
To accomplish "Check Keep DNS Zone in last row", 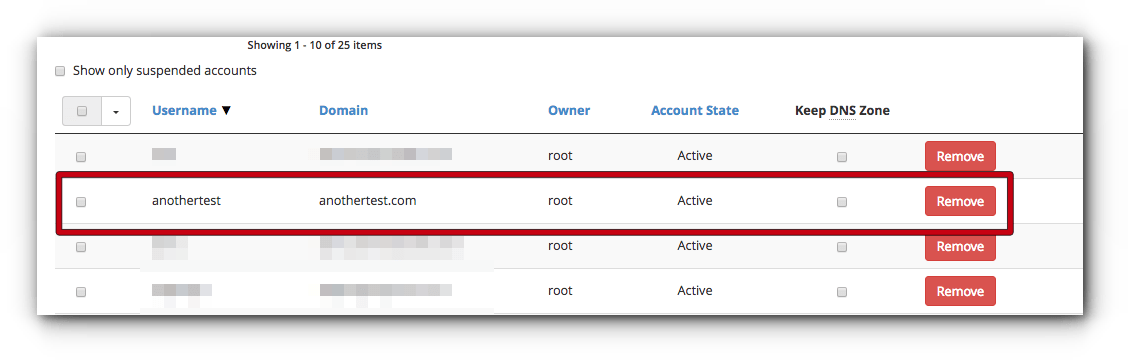I will point(842,292).
